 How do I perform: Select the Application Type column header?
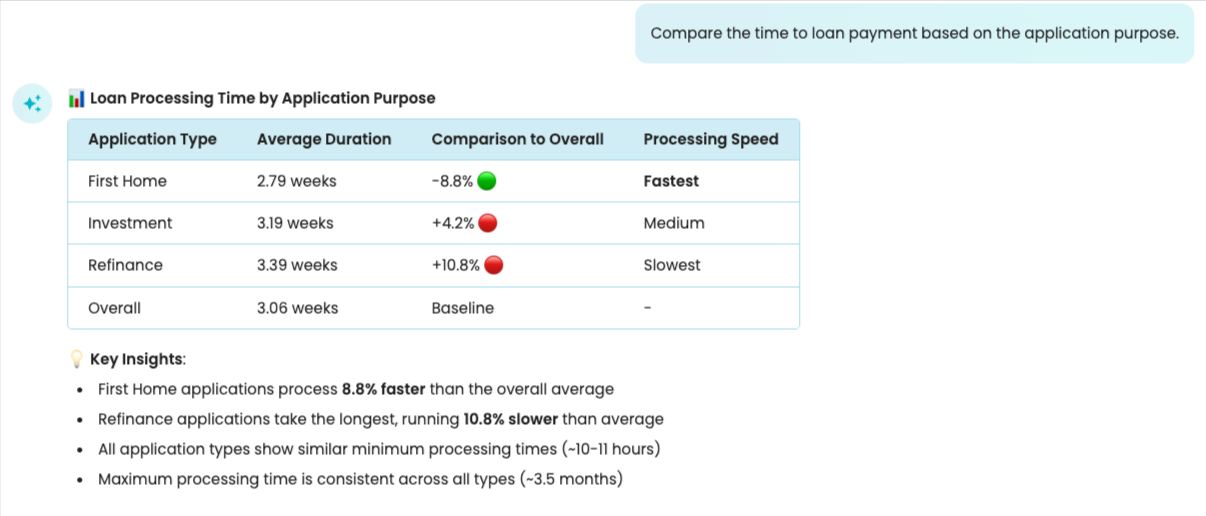coord(152,139)
